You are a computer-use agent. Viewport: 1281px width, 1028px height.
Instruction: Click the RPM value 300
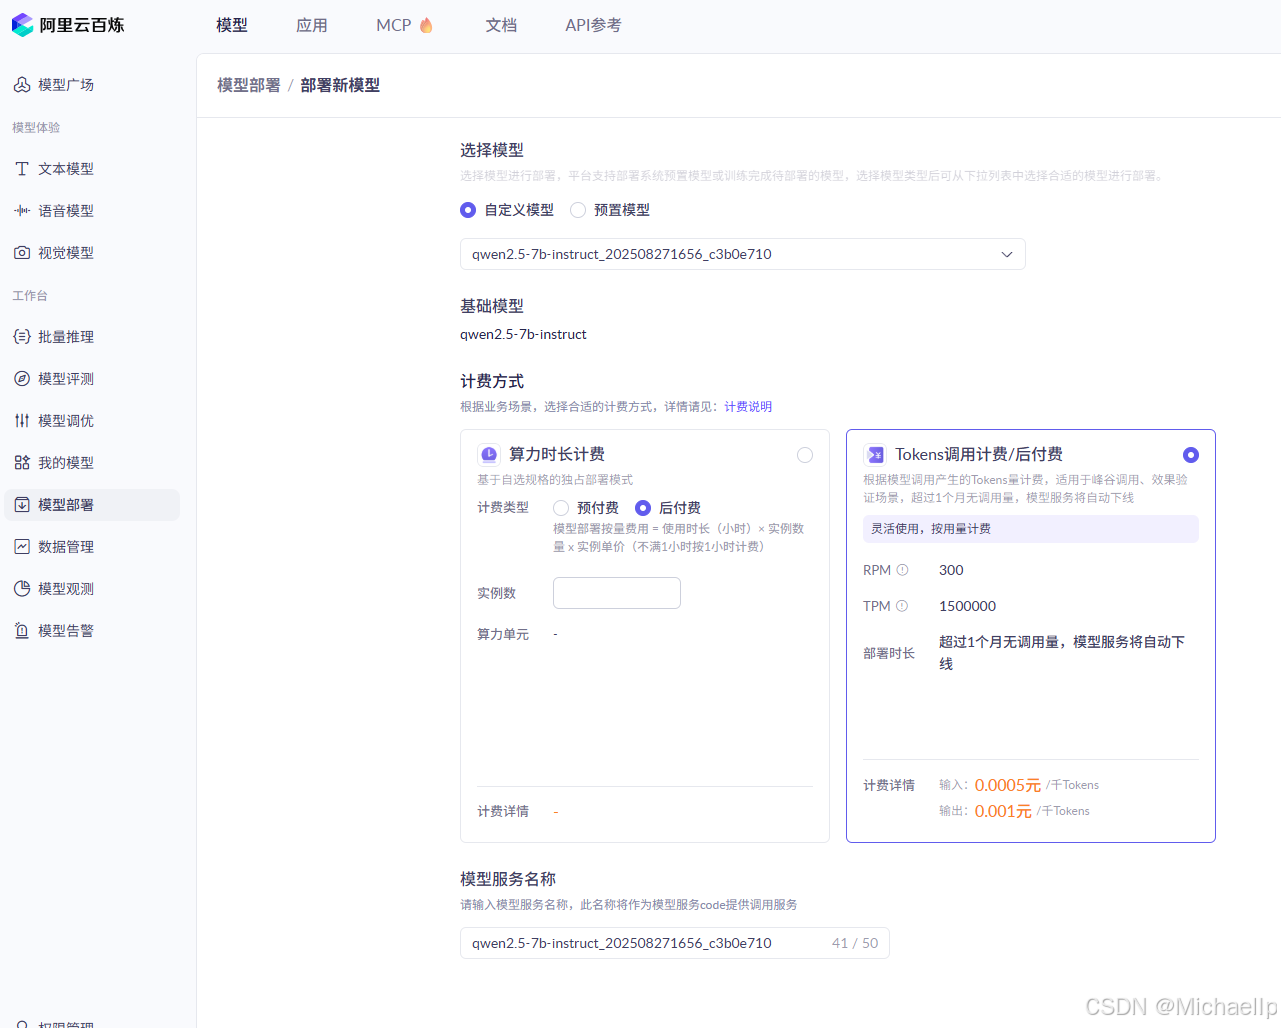[951, 570]
